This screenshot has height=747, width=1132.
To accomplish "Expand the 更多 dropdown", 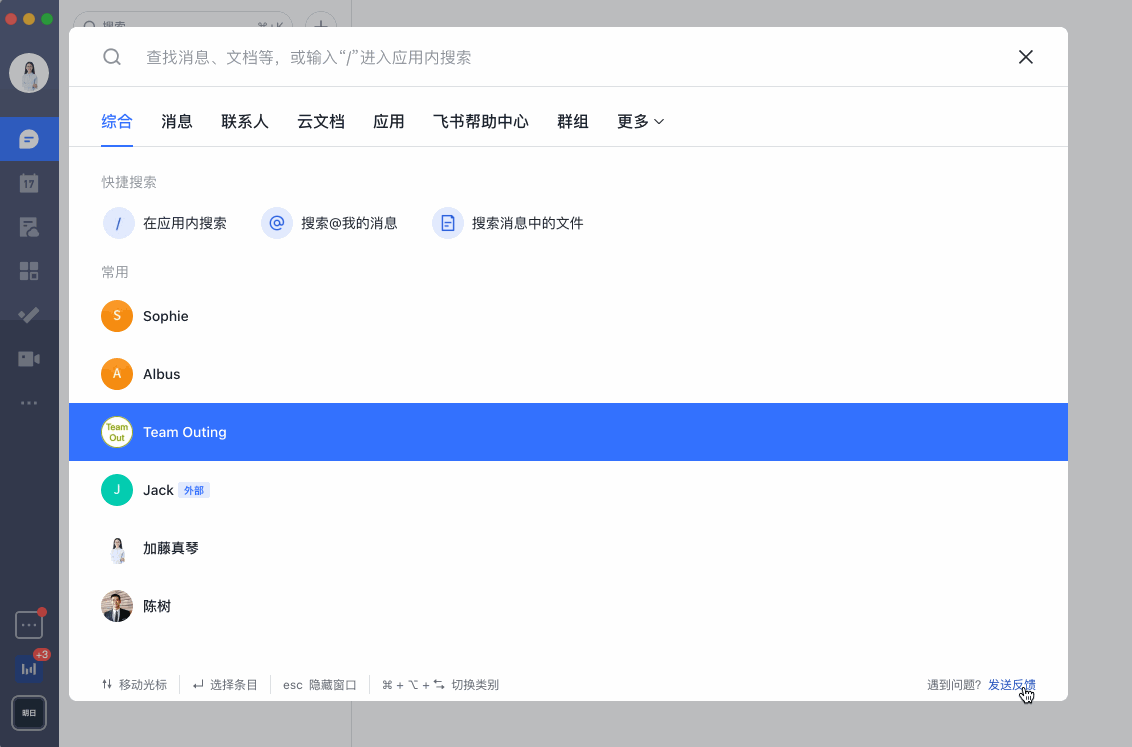I will point(640,121).
